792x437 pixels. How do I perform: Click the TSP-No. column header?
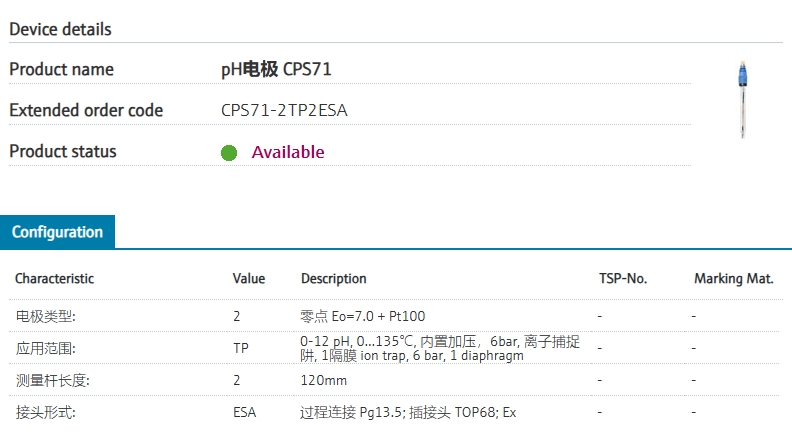tap(623, 279)
